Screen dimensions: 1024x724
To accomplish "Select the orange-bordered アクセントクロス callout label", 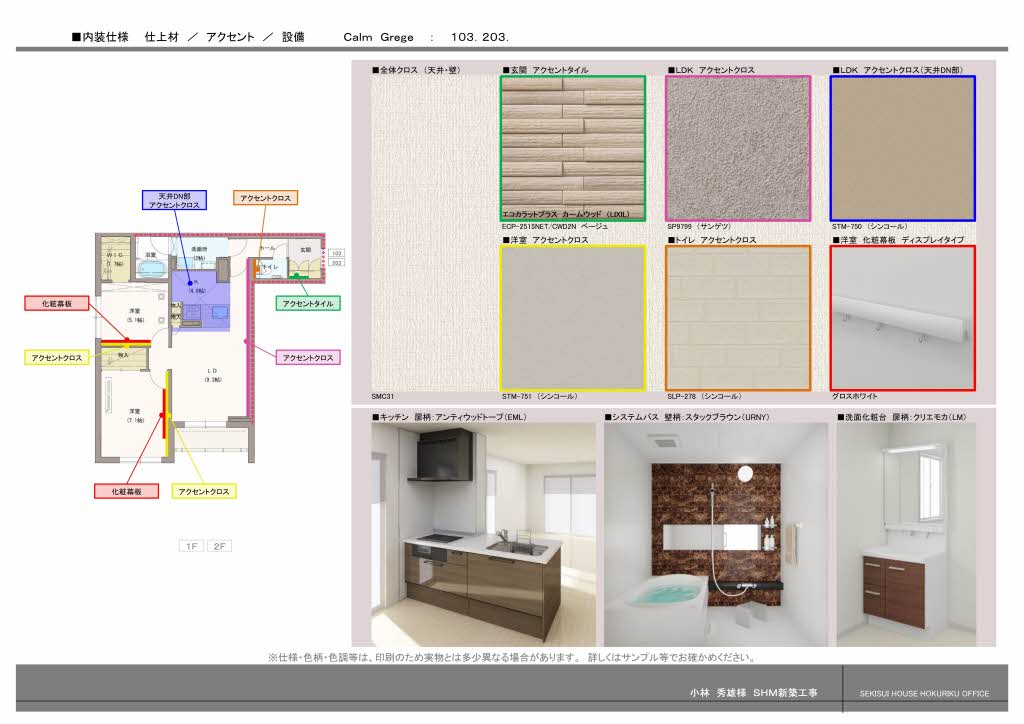I will pyautogui.click(x=266, y=198).
